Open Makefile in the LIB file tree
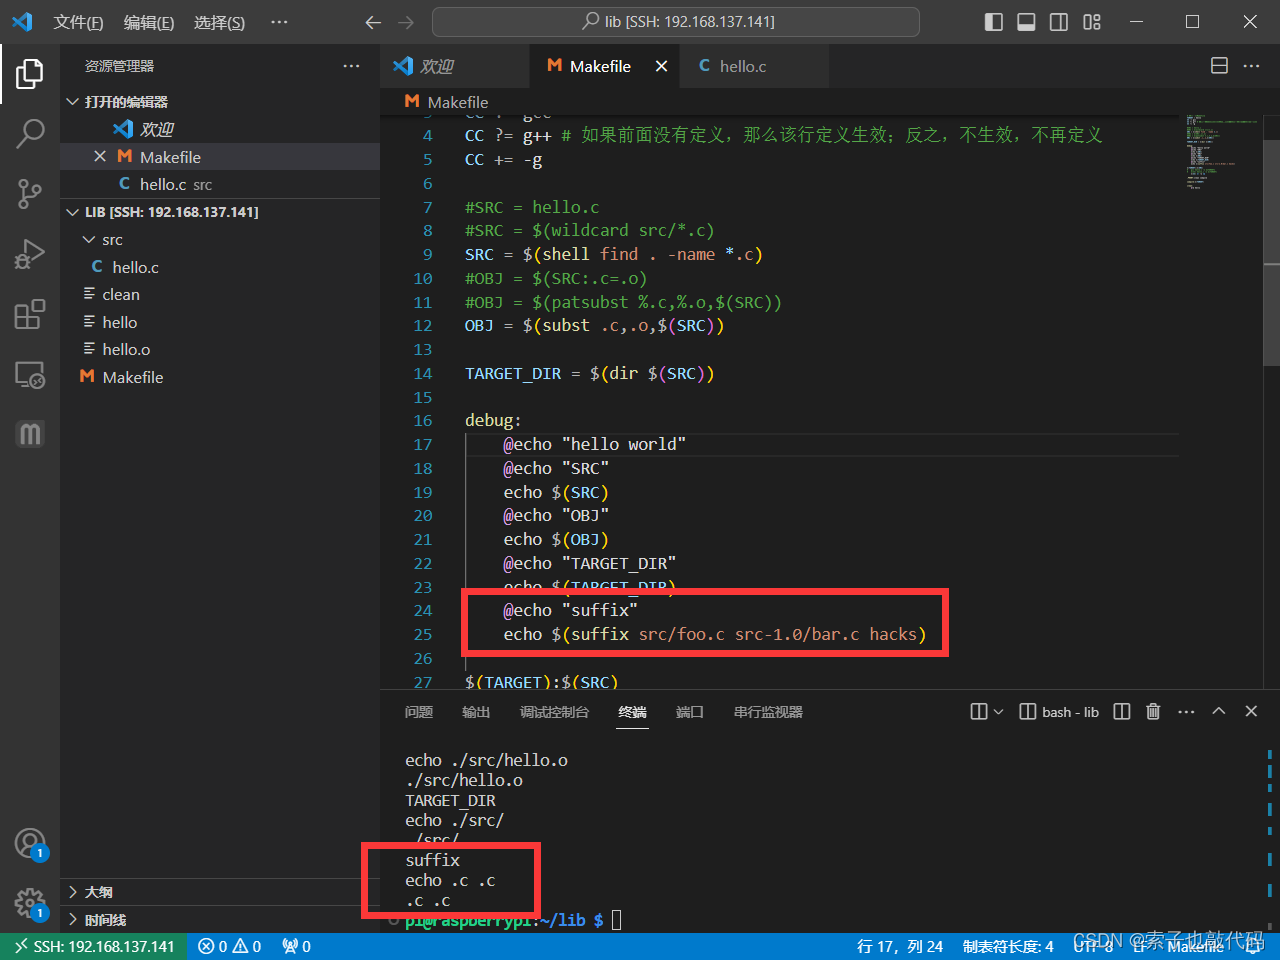The height and width of the screenshot is (960, 1280). point(220,377)
